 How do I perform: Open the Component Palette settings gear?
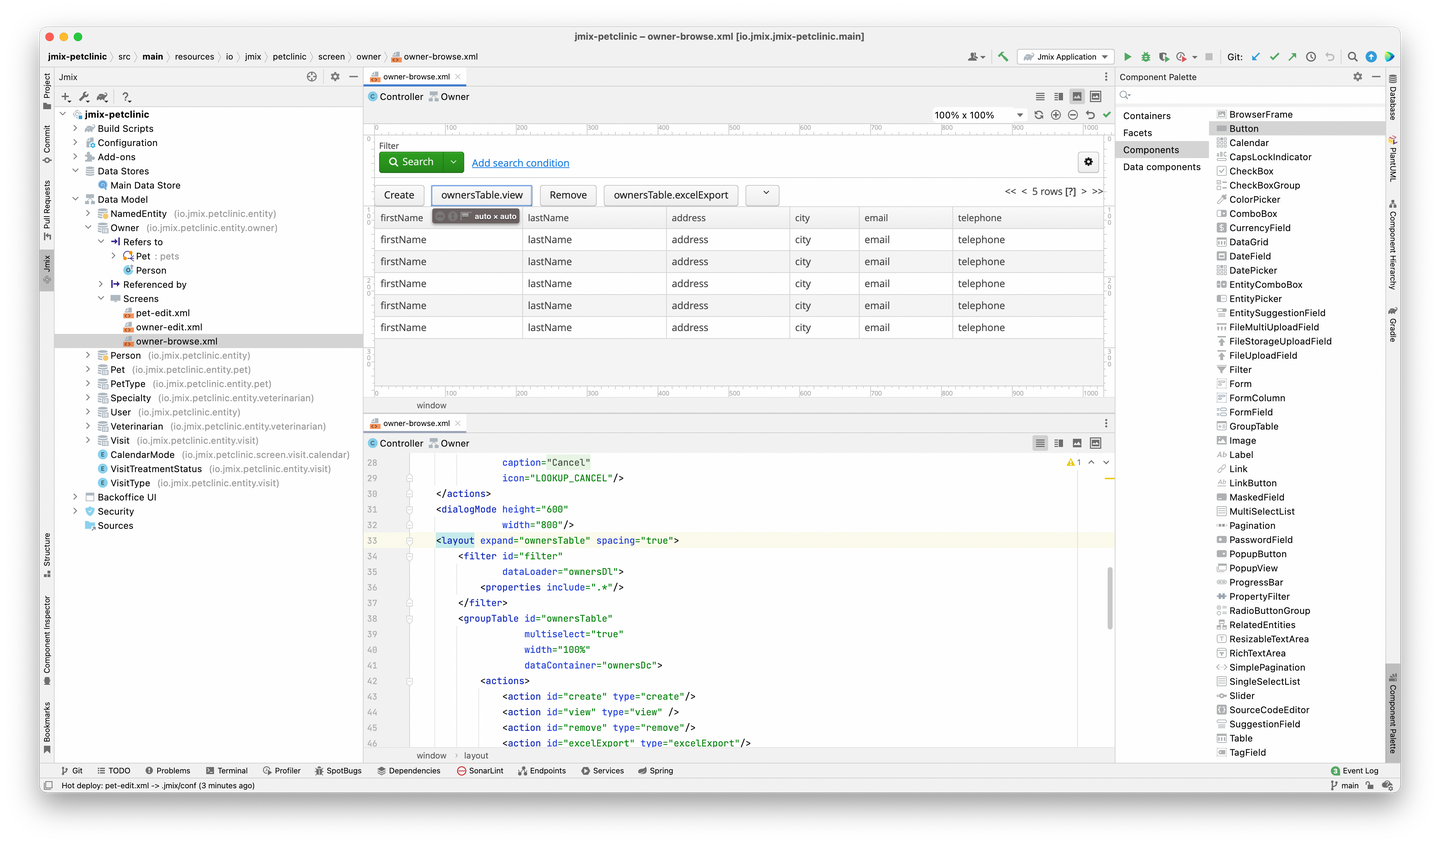click(1357, 77)
